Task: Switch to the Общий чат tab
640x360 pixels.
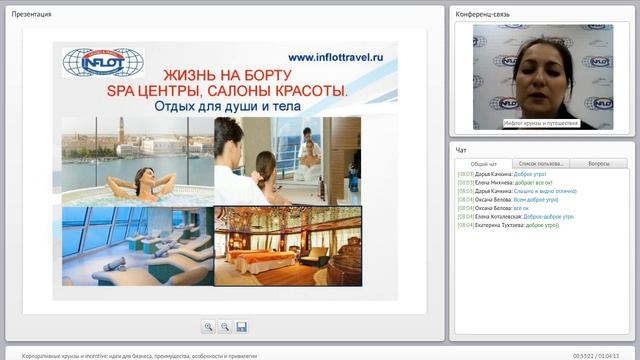Action: coord(484,164)
